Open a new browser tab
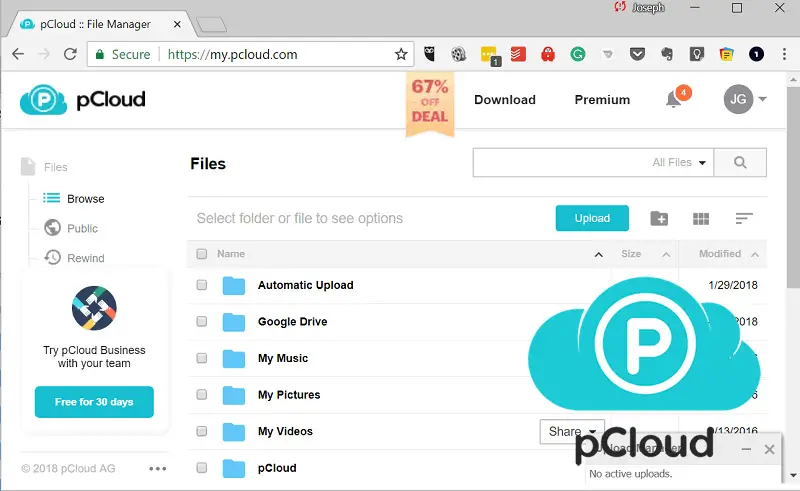Viewport: 800px width, 491px height. coord(211,24)
